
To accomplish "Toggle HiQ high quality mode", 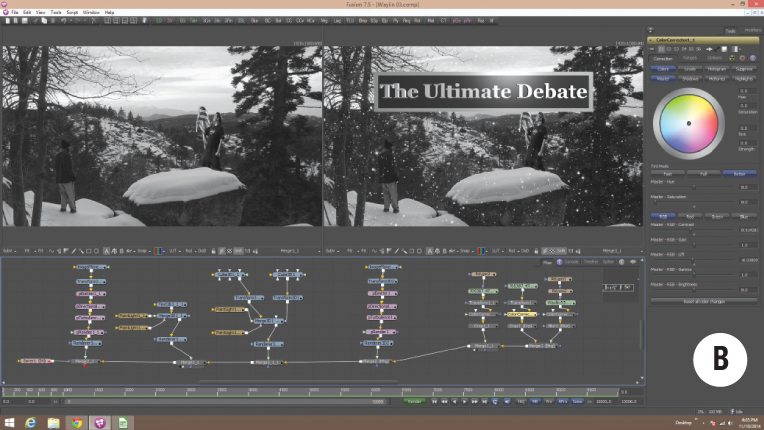I will coord(521,402).
